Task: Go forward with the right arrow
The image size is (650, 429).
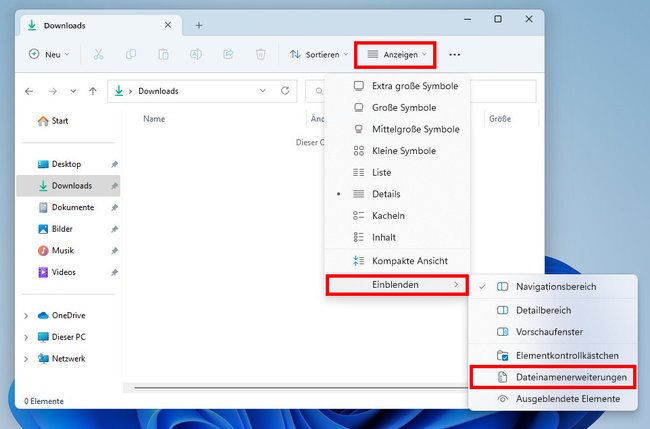Action: [53, 91]
